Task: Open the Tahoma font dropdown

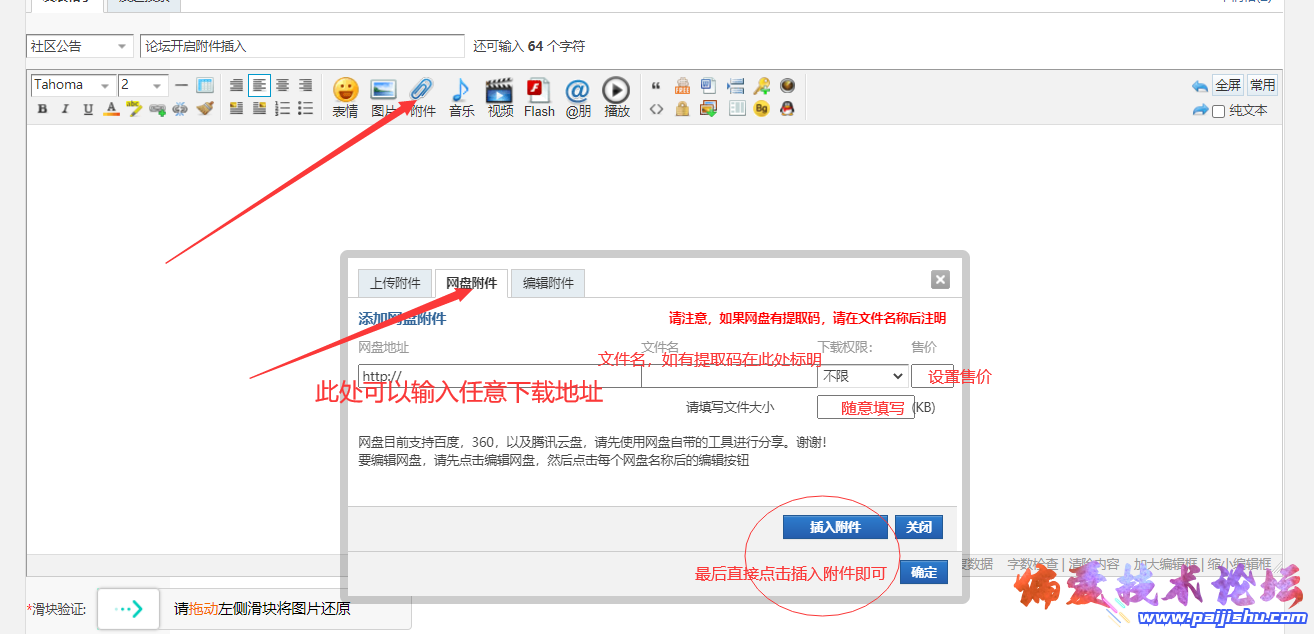Action: coord(72,85)
